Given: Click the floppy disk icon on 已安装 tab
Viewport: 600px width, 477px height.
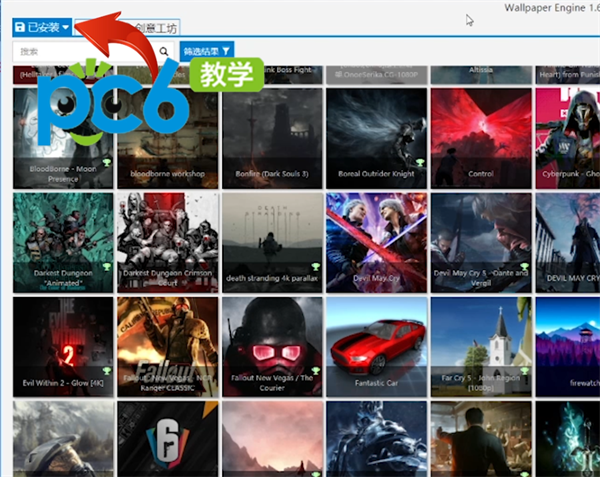Looking at the screenshot, I should (x=20, y=28).
